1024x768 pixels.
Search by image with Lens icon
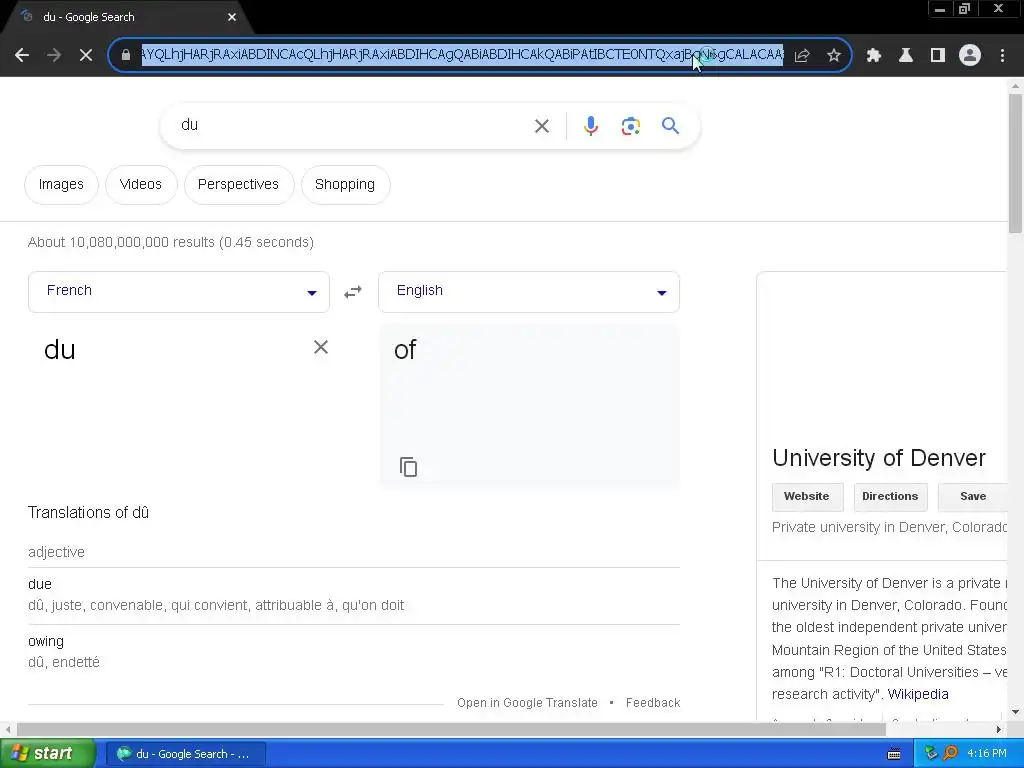pos(630,125)
